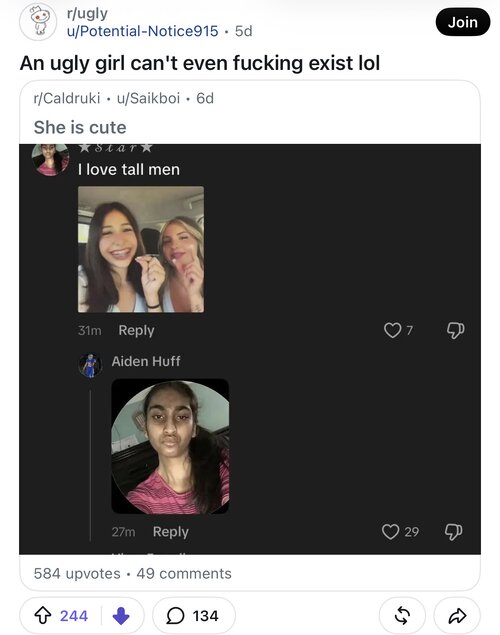The height and width of the screenshot is (635, 500).
Task: Open r/ugly subreddit link
Action: tap(87, 14)
